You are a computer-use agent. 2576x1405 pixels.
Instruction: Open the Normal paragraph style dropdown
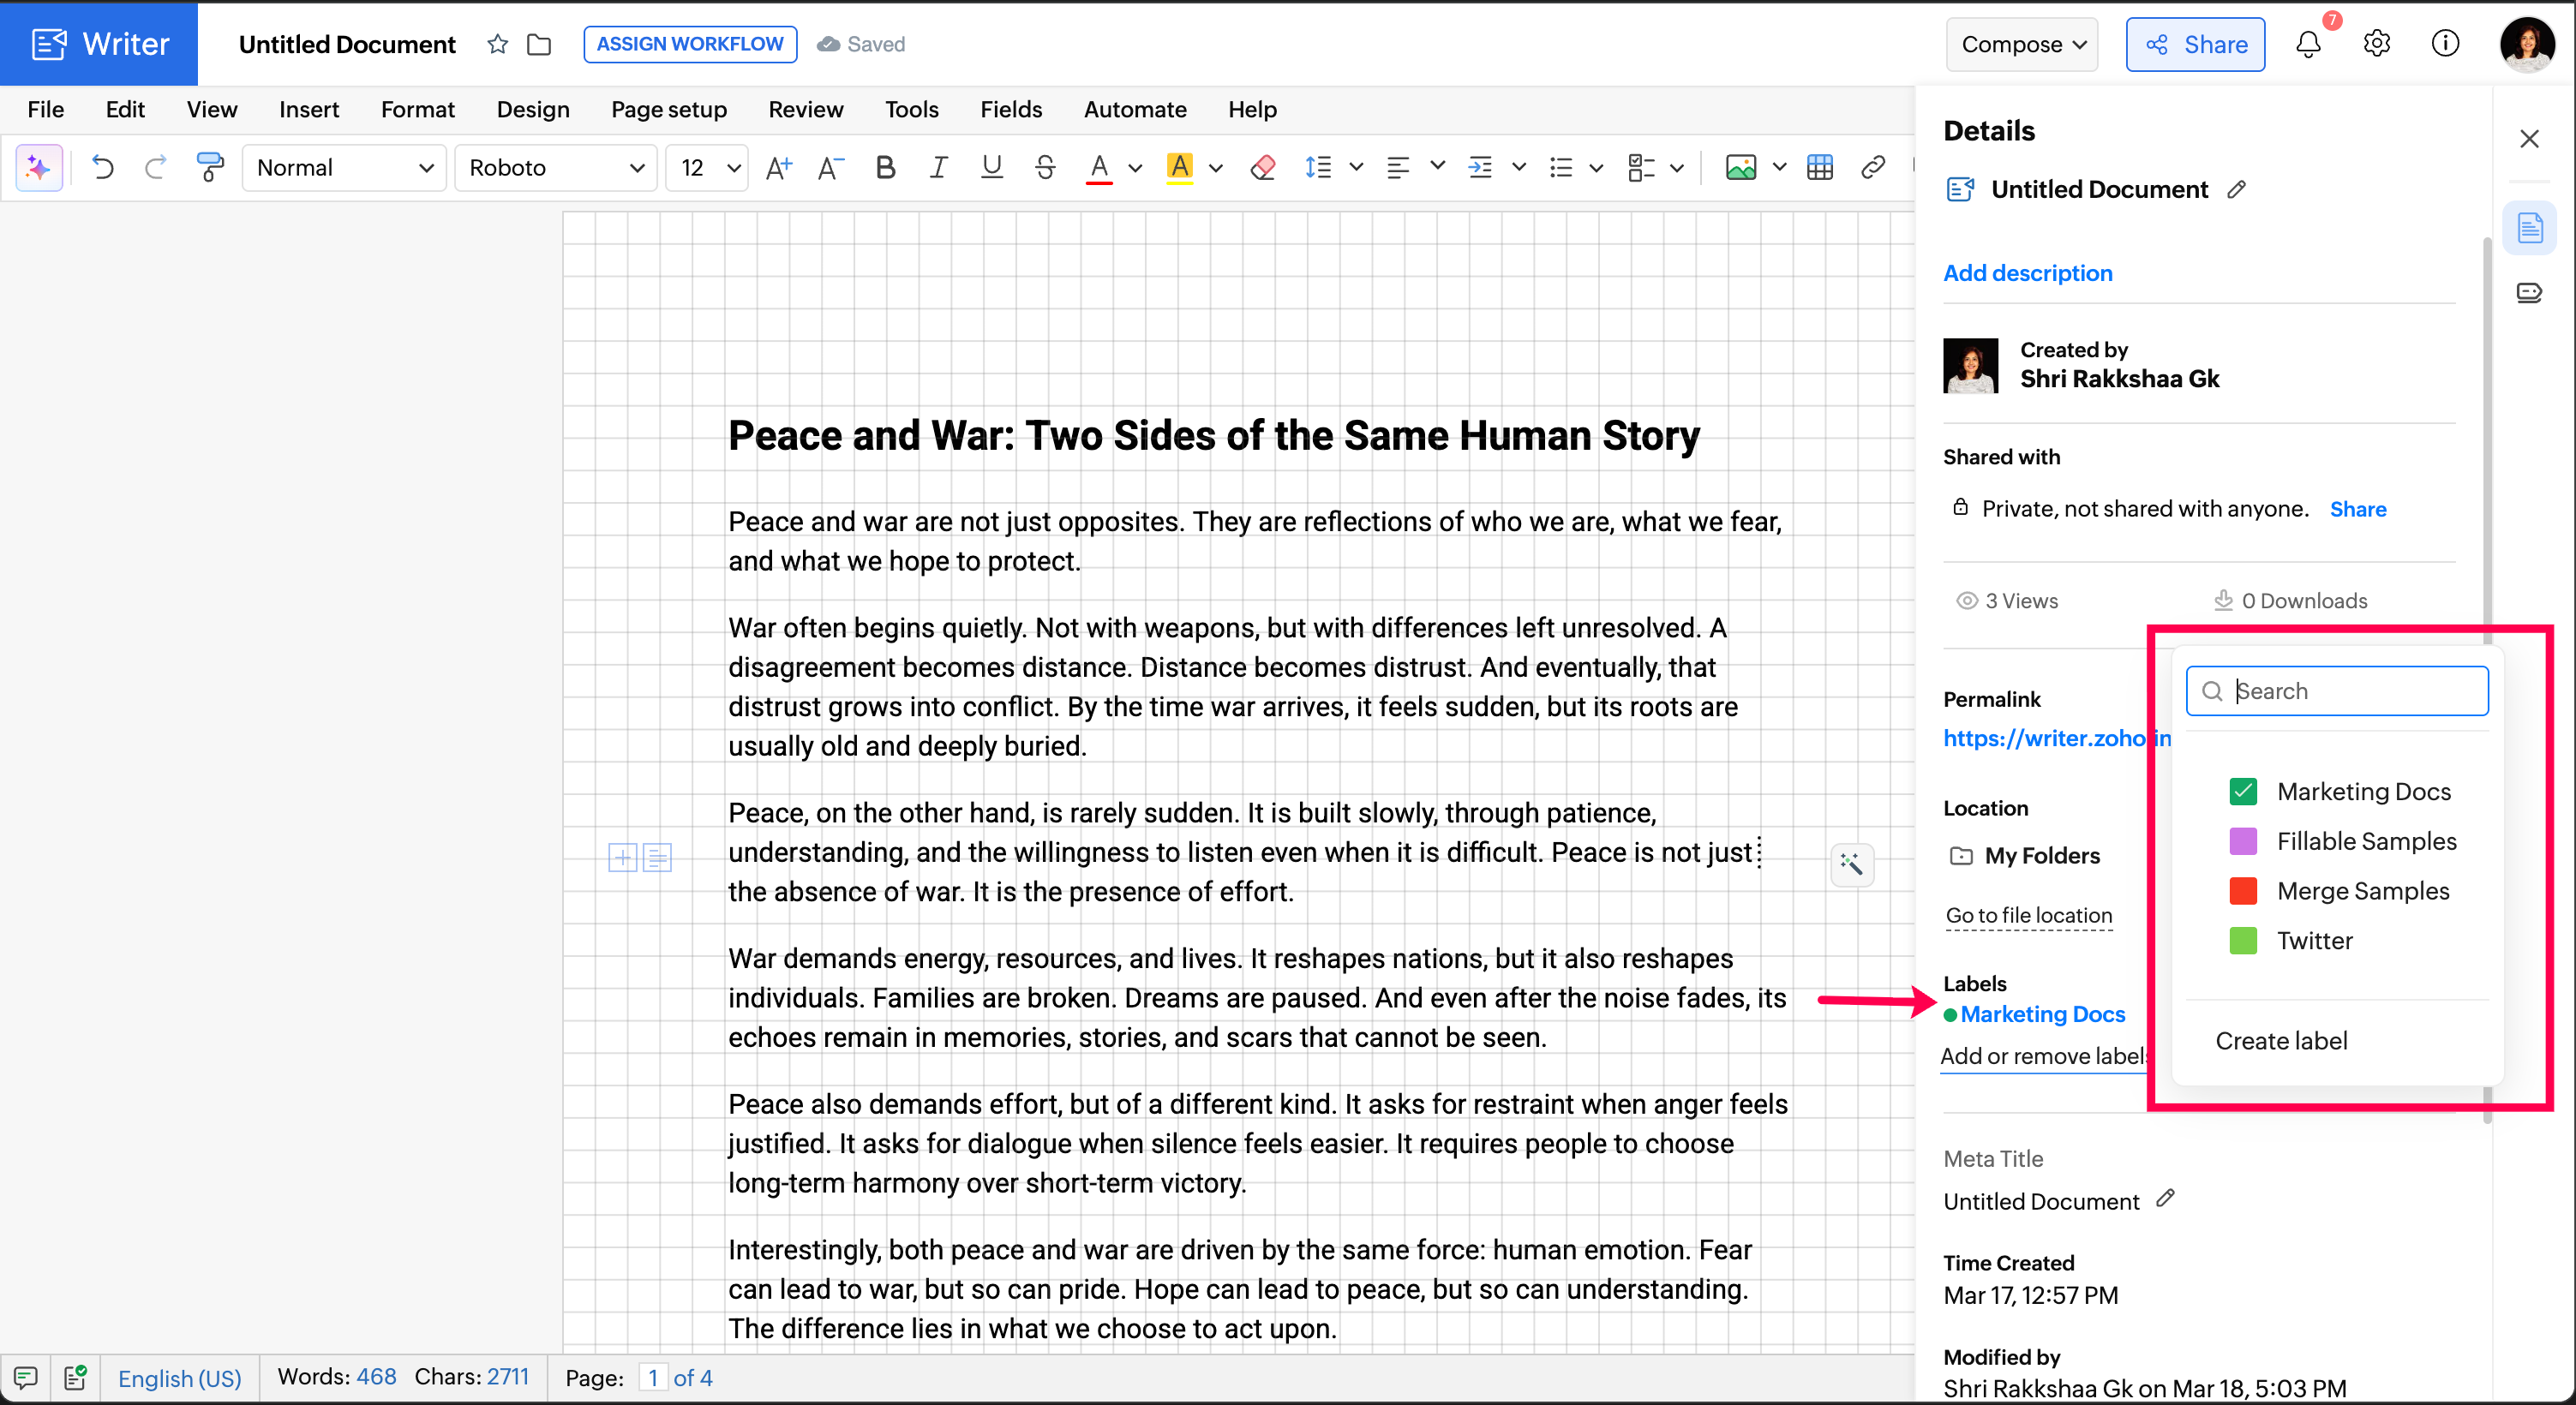(x=343, y=167)
